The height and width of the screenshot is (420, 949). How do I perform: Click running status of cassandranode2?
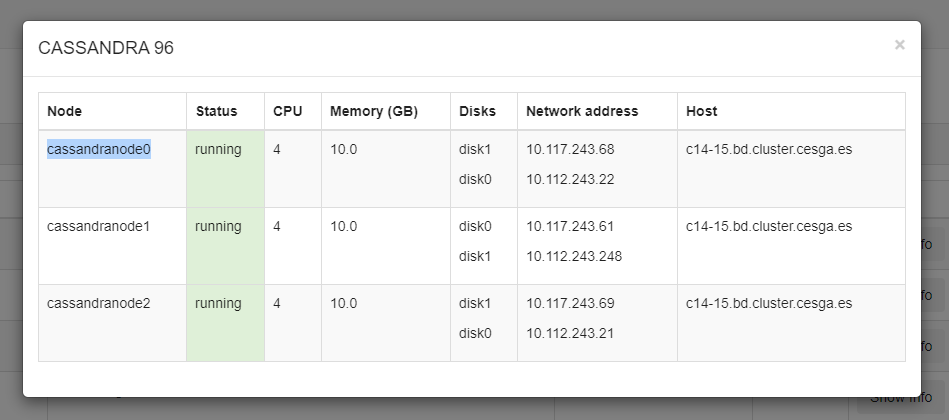(x=218, y=303)
